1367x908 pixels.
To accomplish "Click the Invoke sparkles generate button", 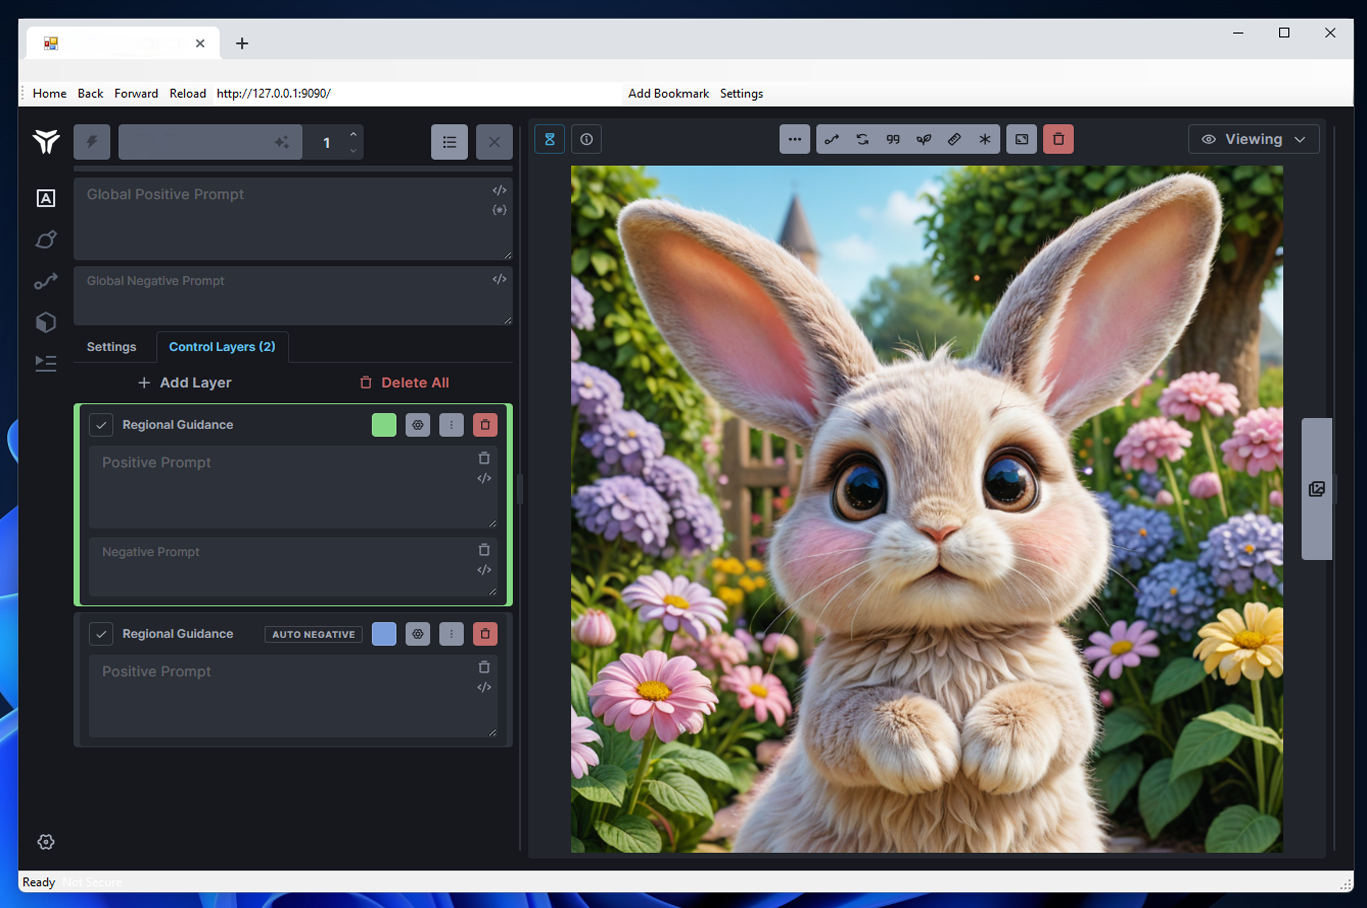I will [210, 142].
